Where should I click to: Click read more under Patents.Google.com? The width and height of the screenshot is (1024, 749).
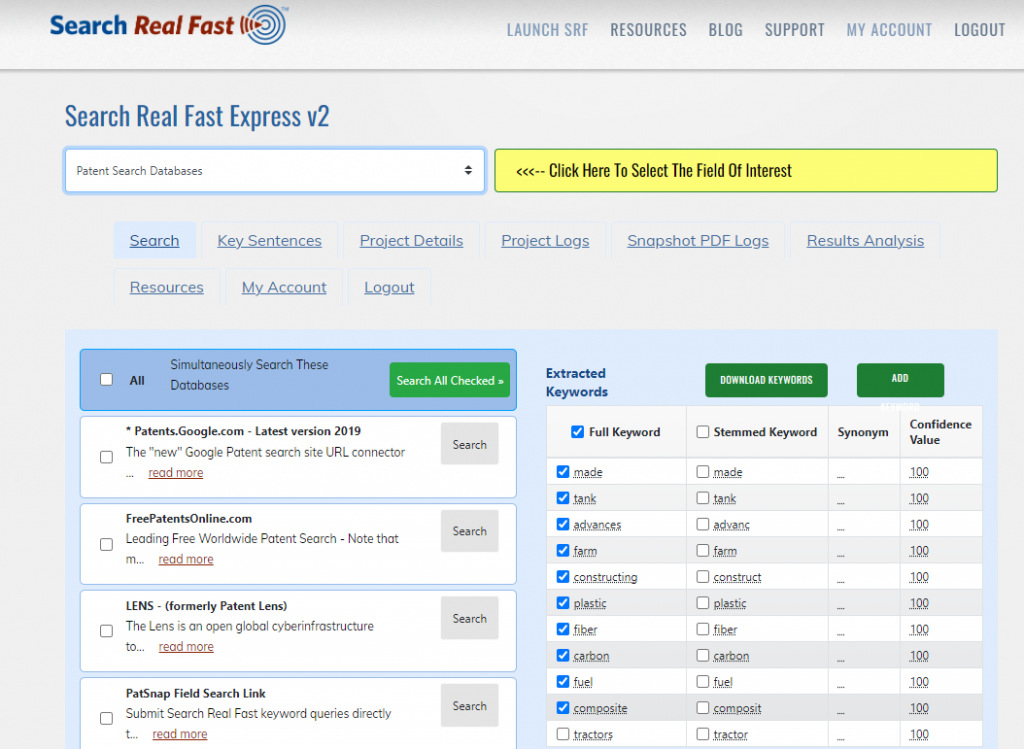coord(176,472)
